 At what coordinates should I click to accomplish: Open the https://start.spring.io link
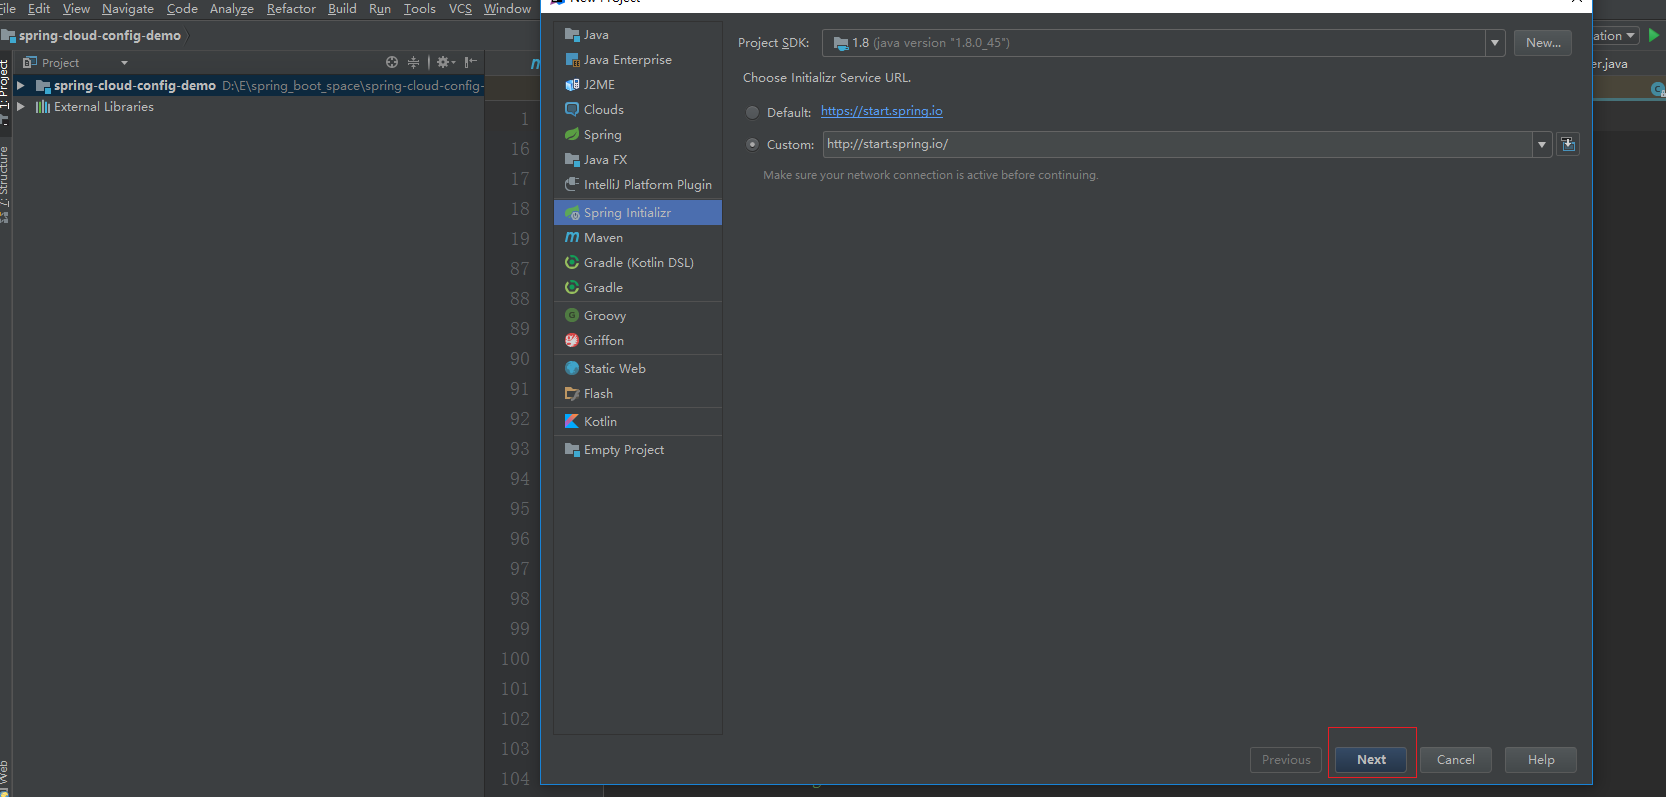(x=882, y=111)
